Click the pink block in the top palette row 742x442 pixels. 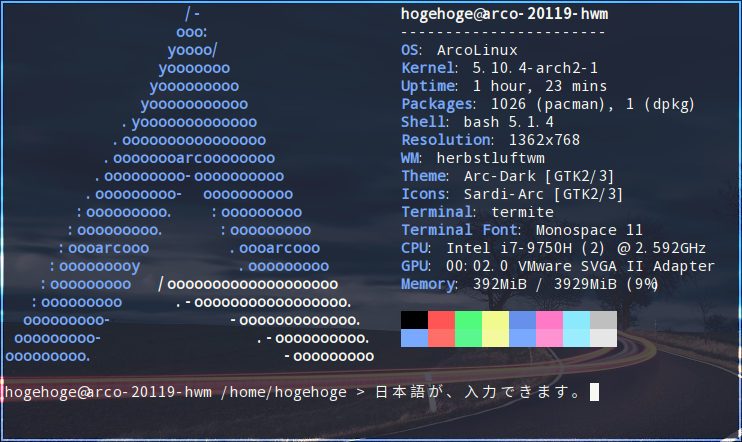pos(549,320)
